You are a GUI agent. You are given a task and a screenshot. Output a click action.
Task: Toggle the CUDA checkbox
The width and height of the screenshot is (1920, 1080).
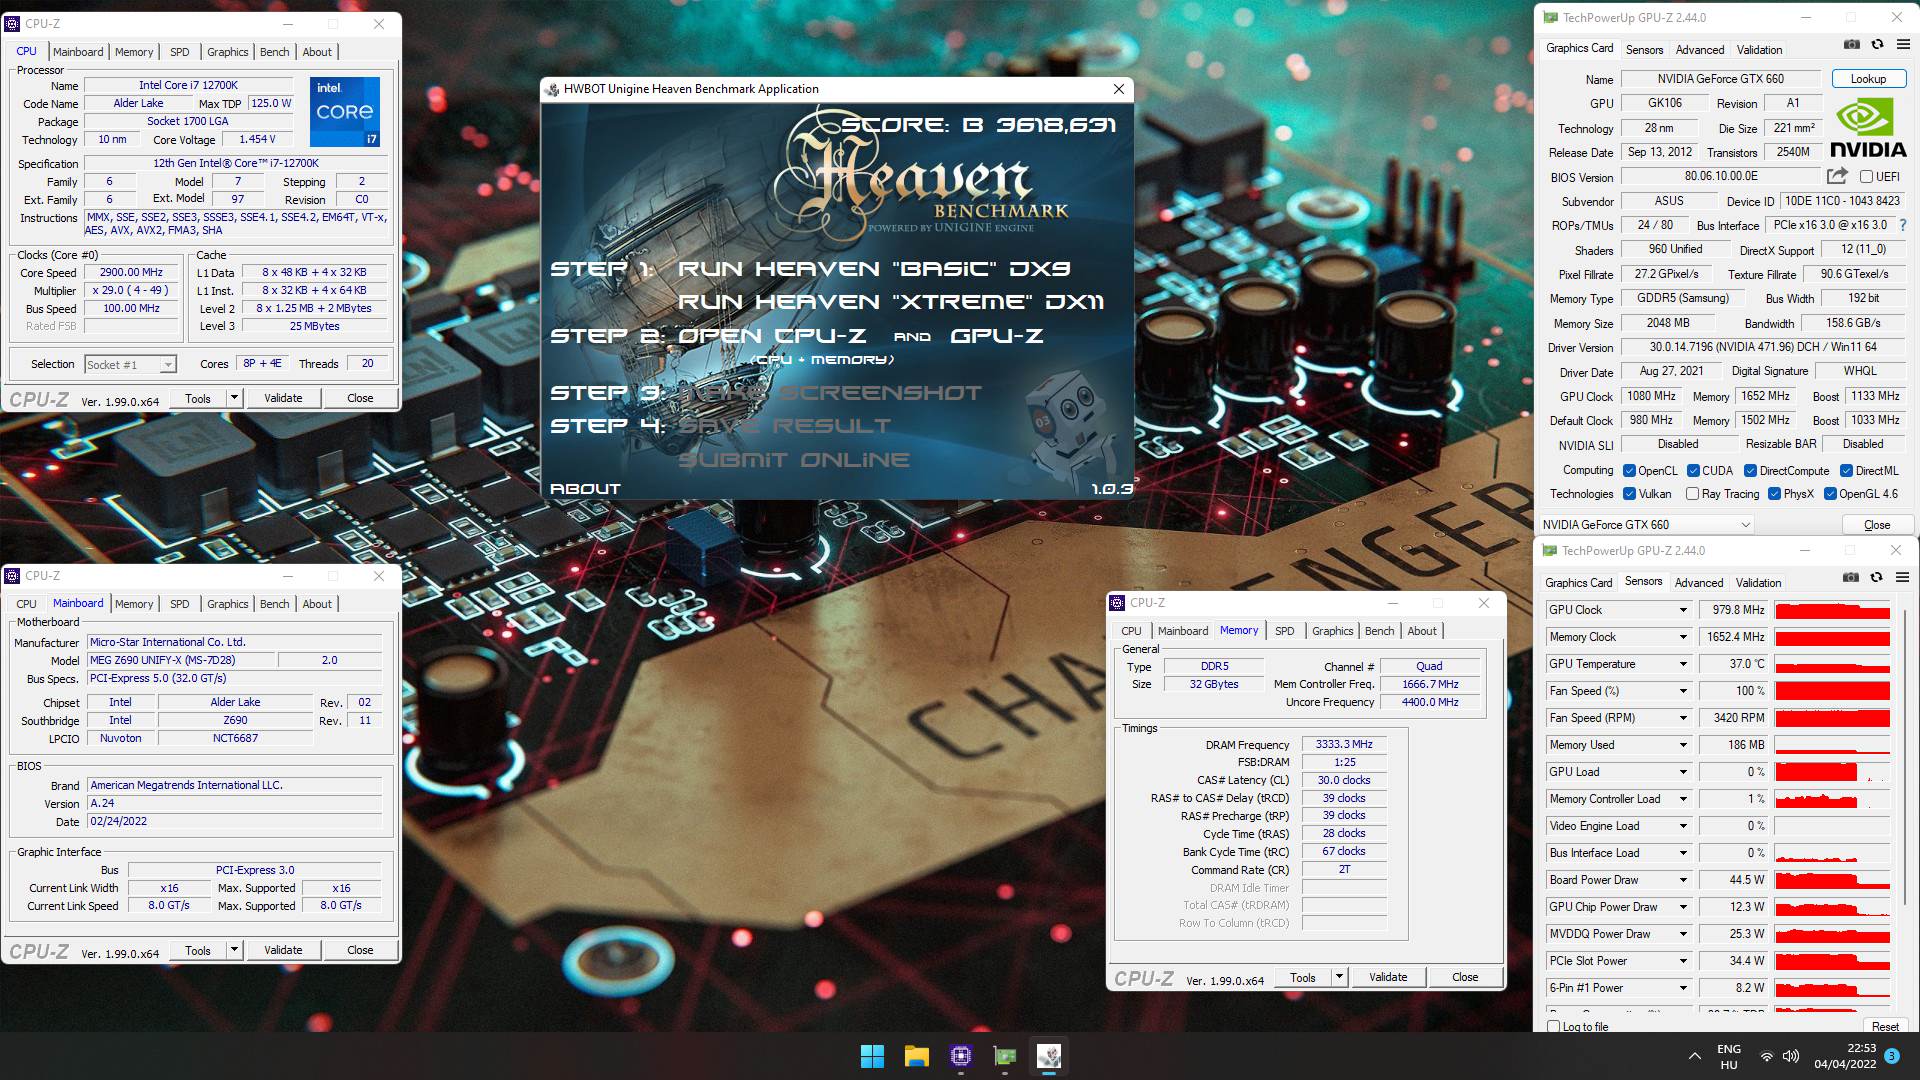click(1693, 471)
